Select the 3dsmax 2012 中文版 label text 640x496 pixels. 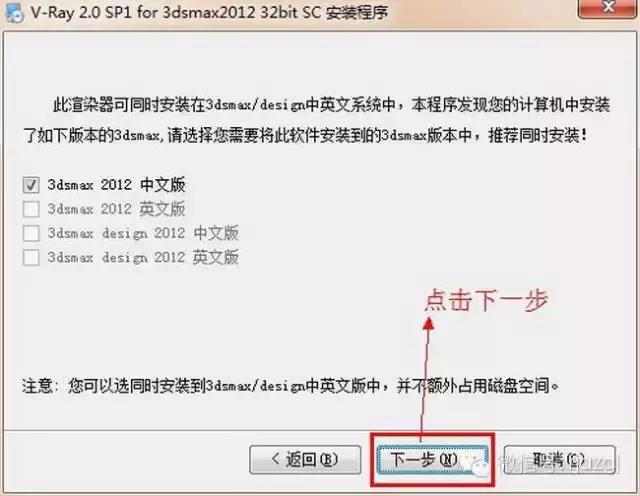[116, 185]
